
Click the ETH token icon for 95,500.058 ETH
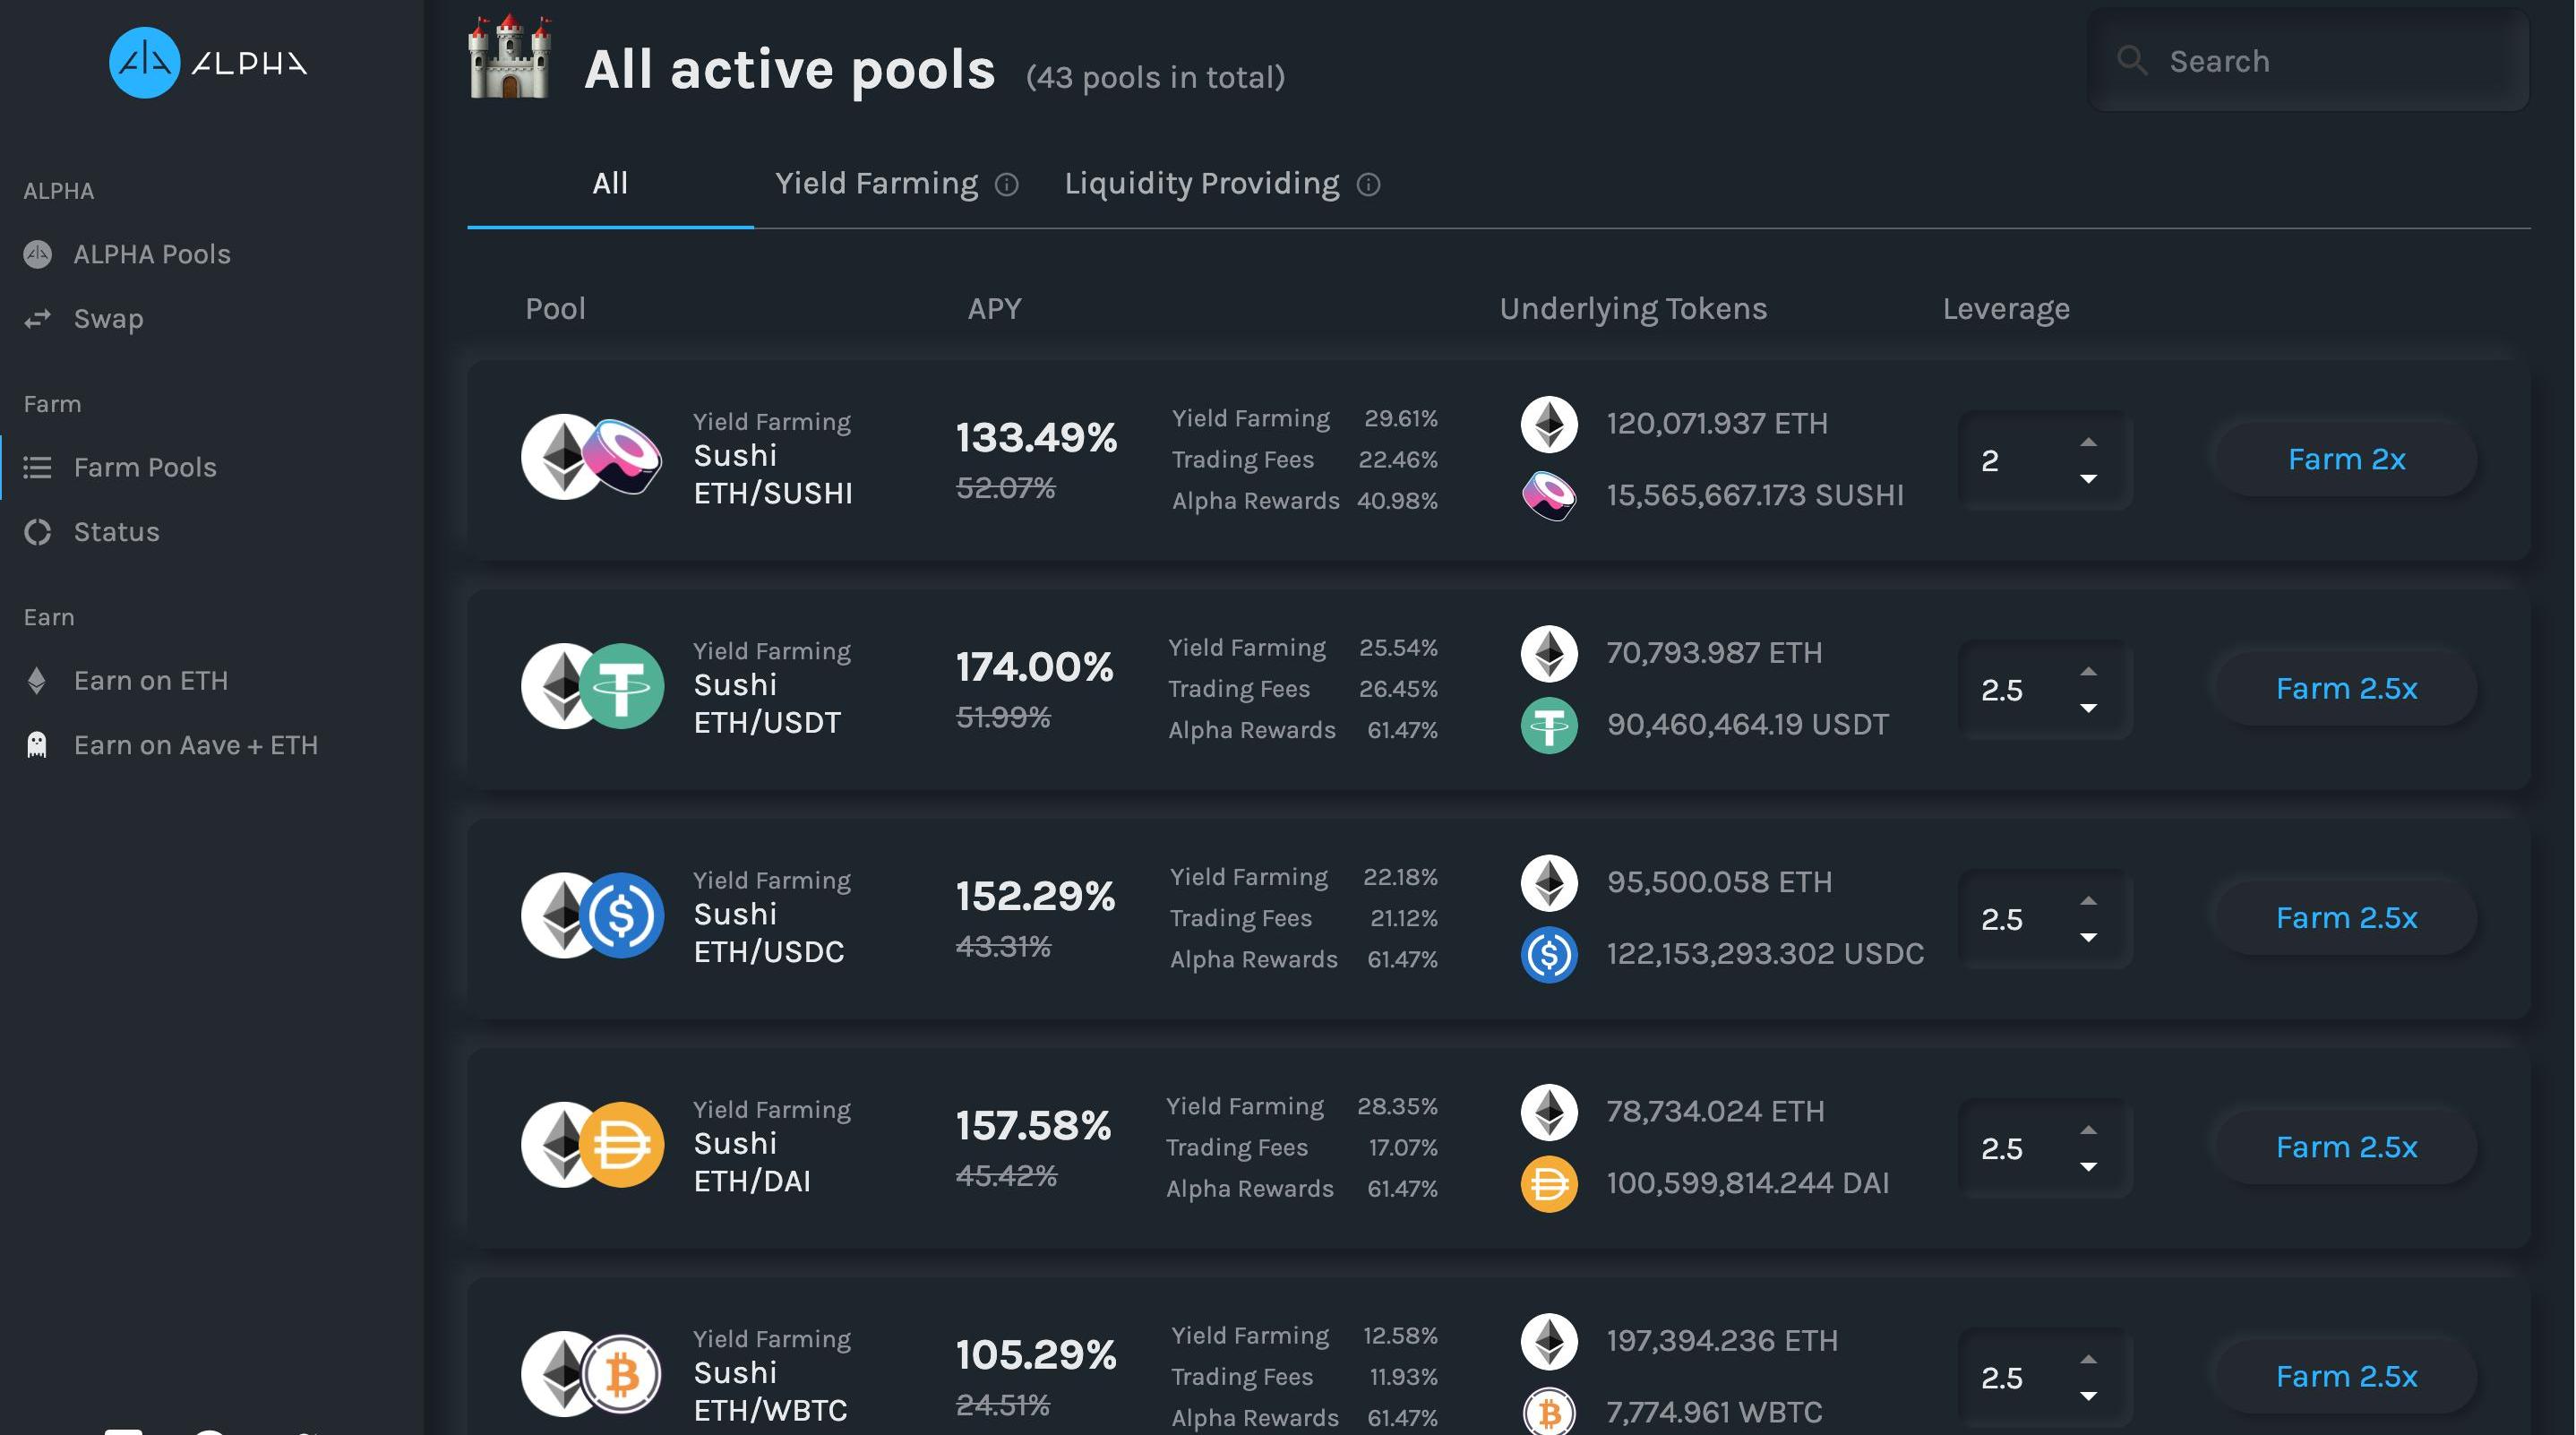pos(1549,882)
